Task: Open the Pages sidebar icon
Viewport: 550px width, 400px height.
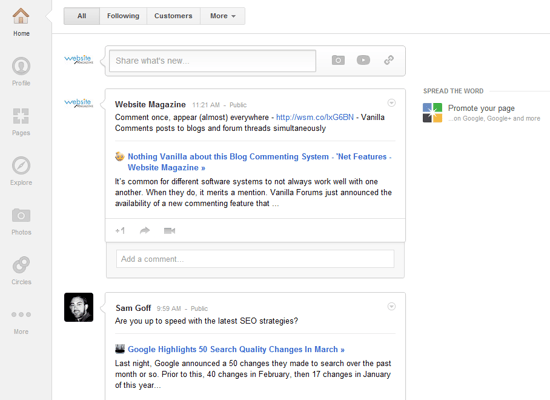Action: tap(21, 116)
